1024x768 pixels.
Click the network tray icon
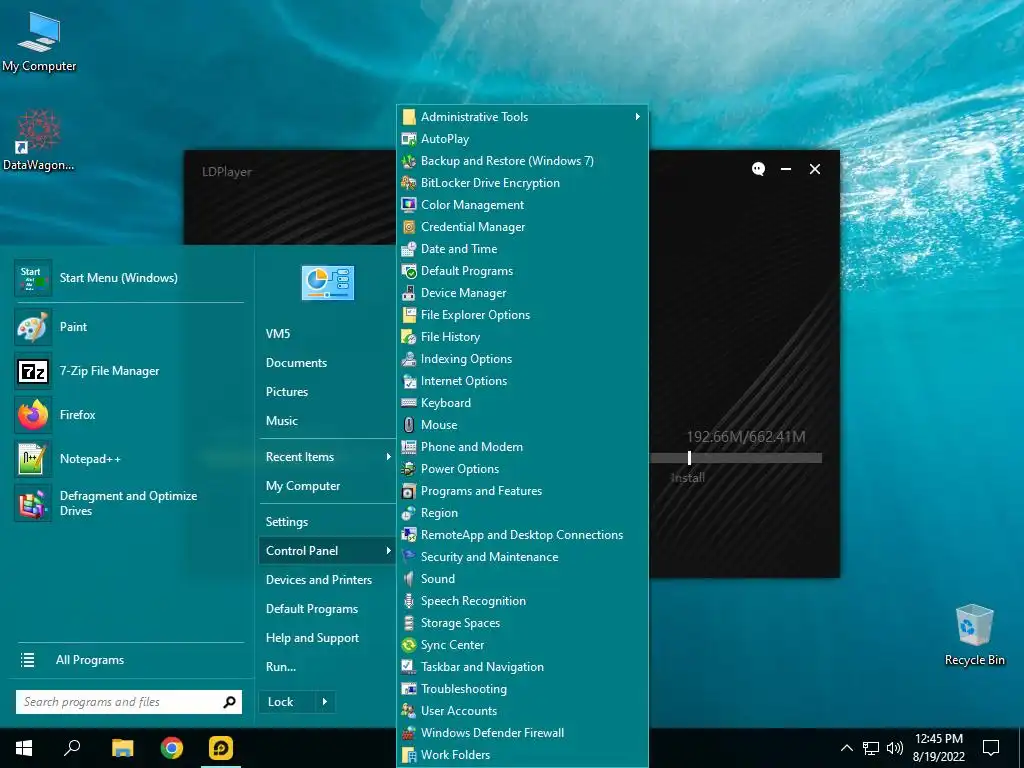coord(871,748)
